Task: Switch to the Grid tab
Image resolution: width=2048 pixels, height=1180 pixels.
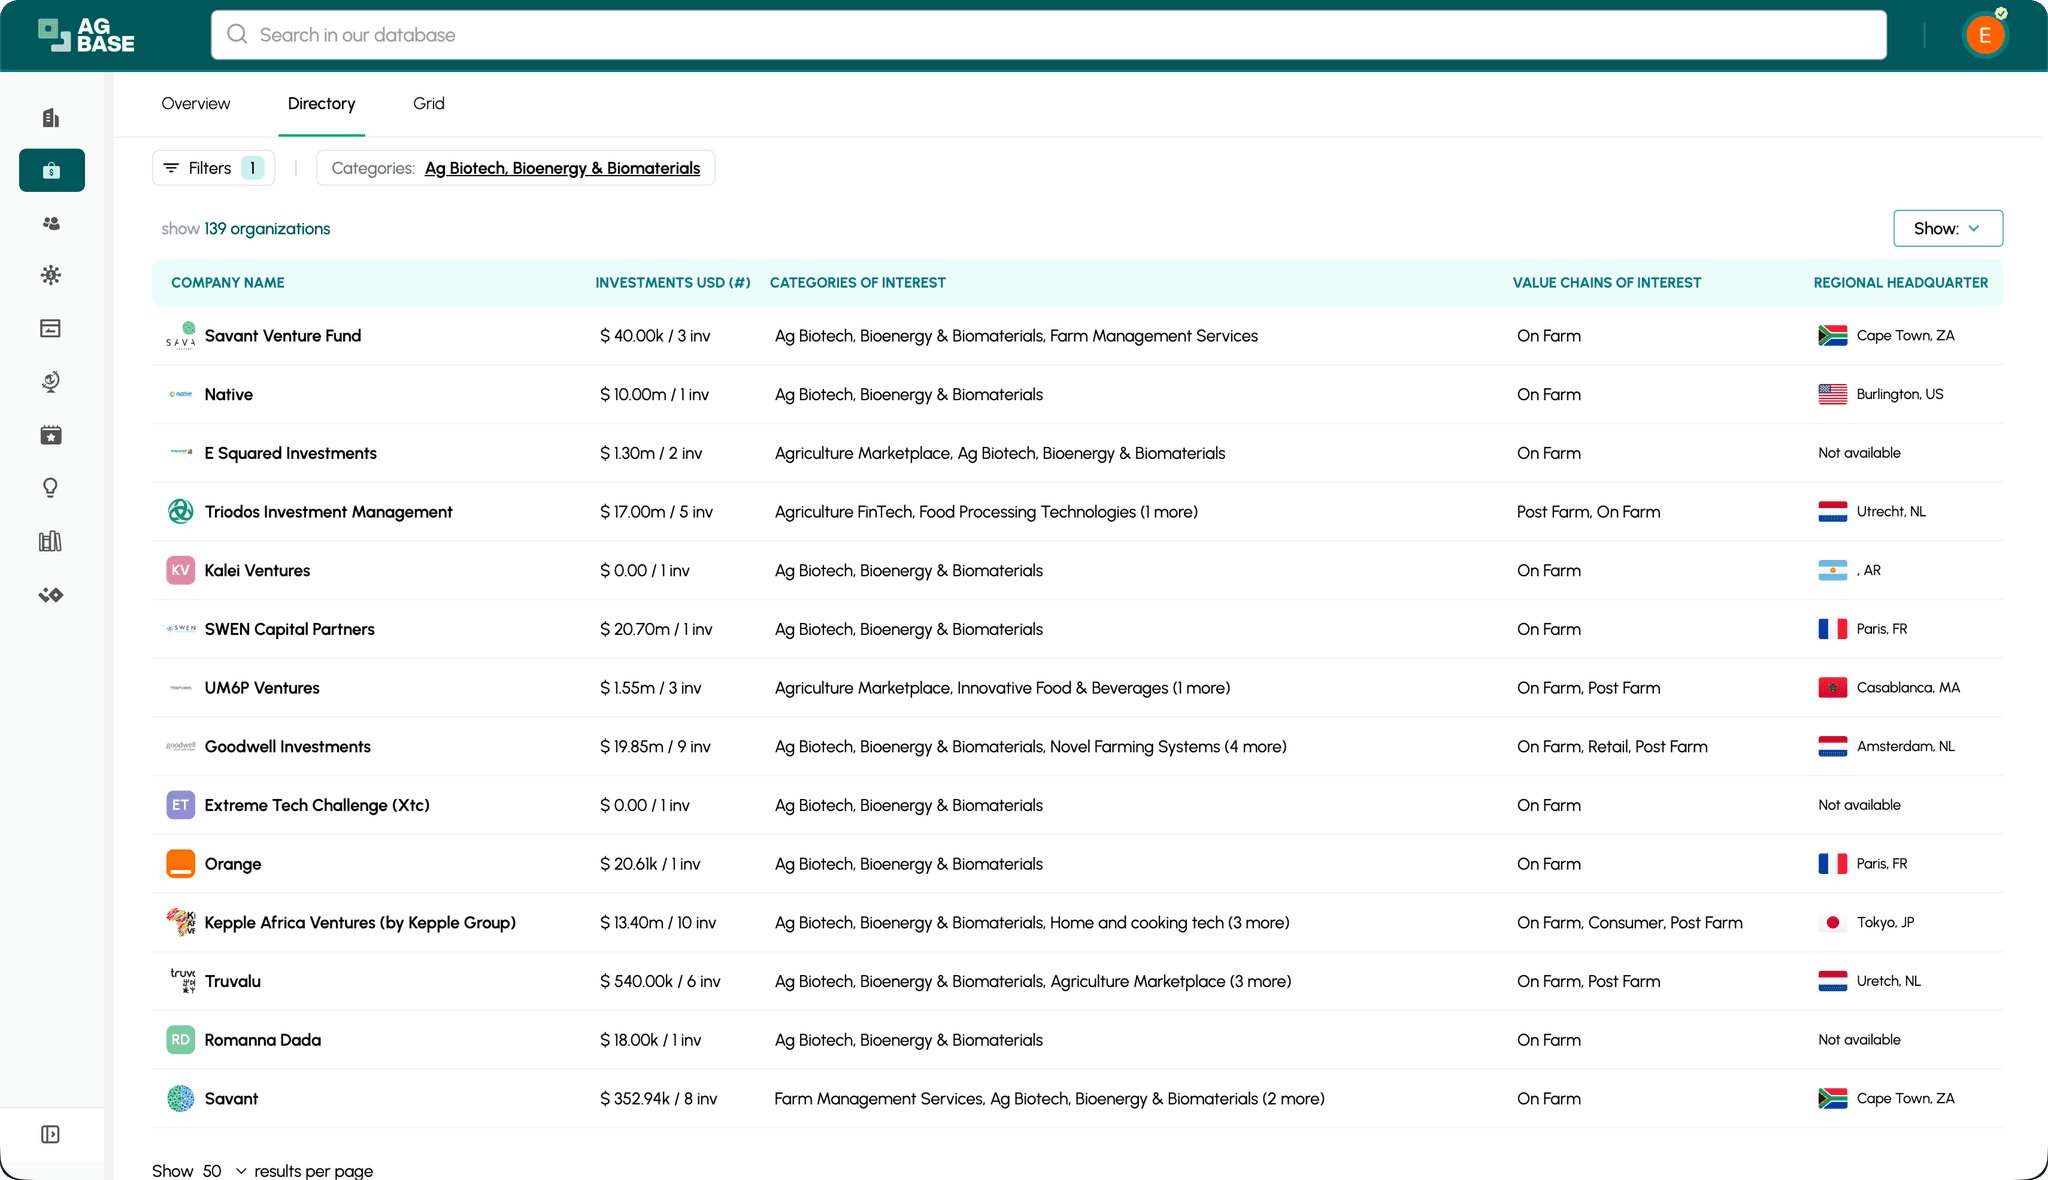Action: click(x=428, y=104)
